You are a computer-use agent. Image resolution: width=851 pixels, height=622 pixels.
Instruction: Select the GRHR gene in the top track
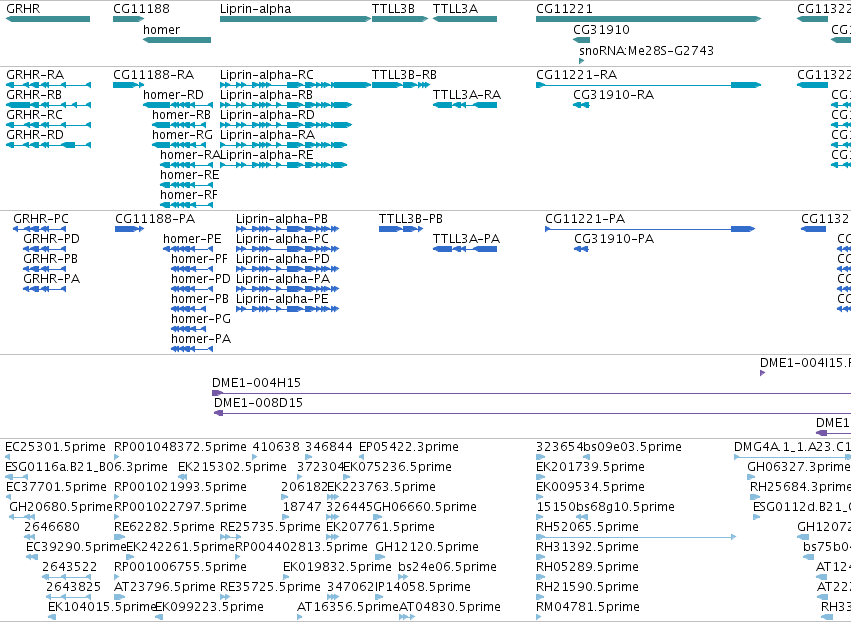point(48,19)
